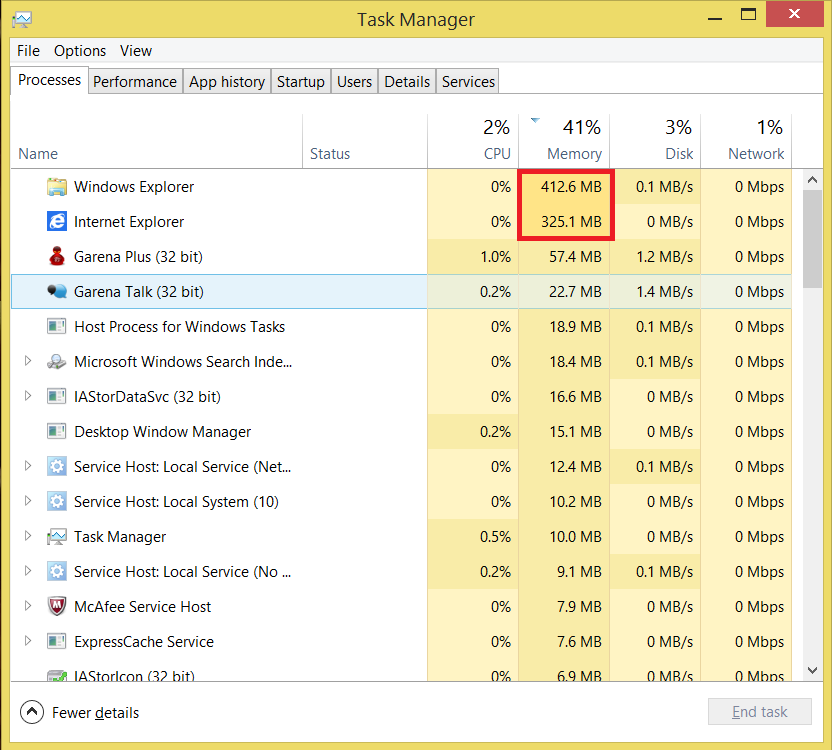Open the Options menu
Image resolution: width=832 pixels, height=750 pixels.
pyautogui.click(x=80, y=51)
